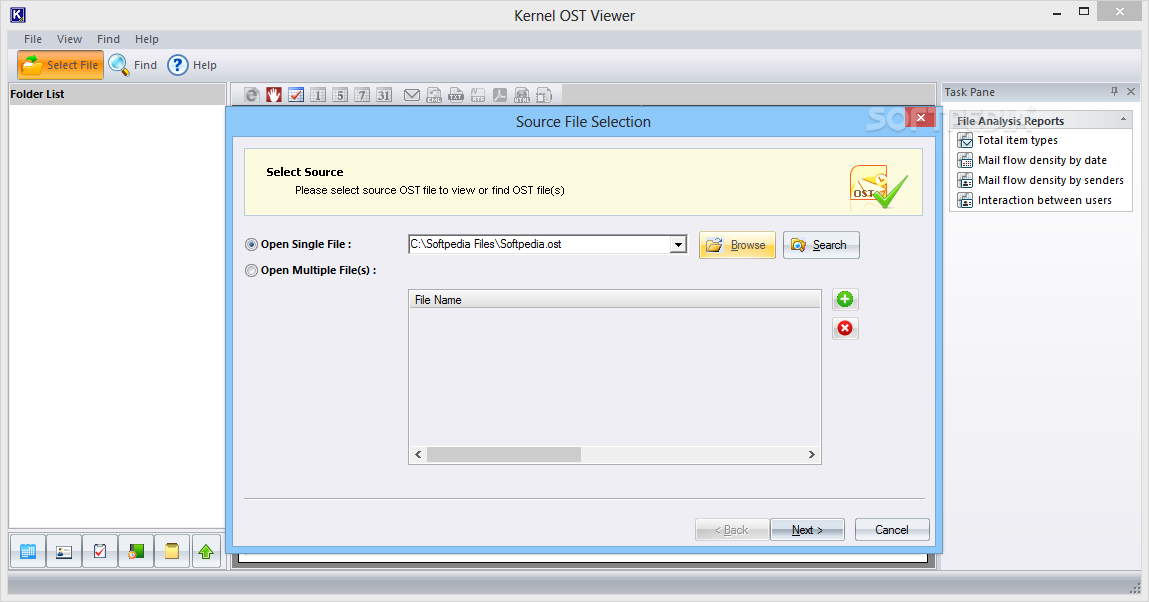Click the RTF export icon

(x=478, y=94)
